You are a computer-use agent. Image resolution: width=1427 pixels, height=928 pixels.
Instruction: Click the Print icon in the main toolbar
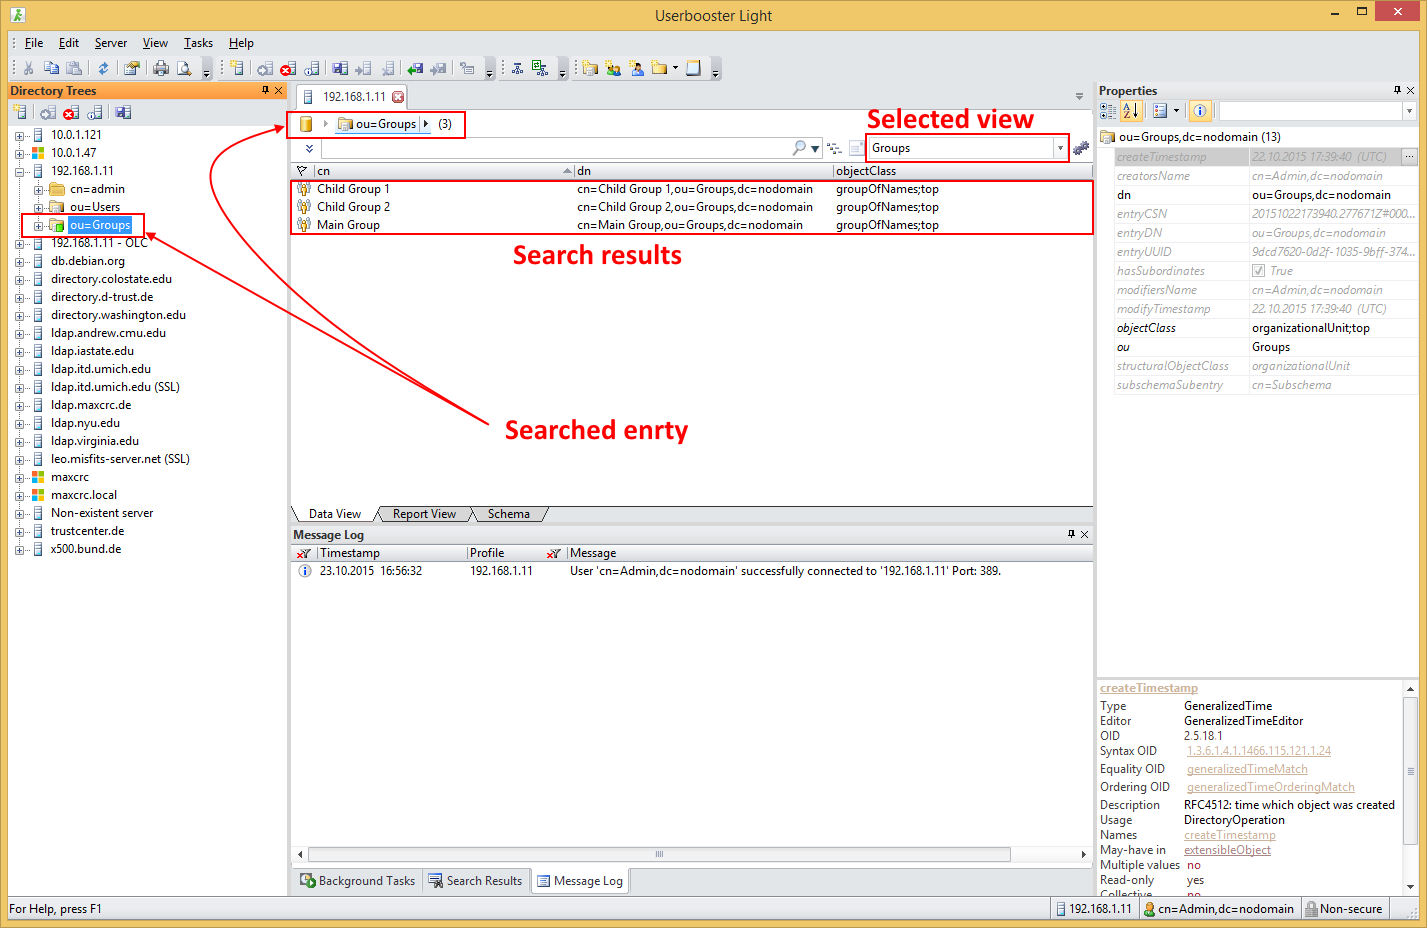(161, 68)
